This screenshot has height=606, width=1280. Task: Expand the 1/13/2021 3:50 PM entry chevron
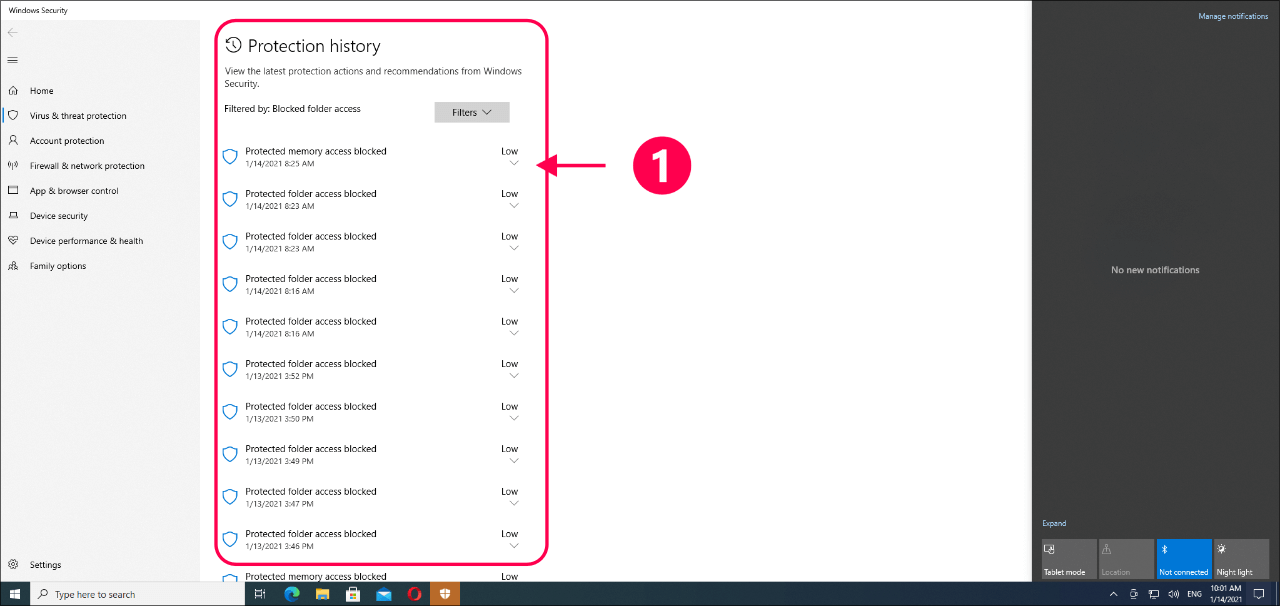click(x=514, y=418)
